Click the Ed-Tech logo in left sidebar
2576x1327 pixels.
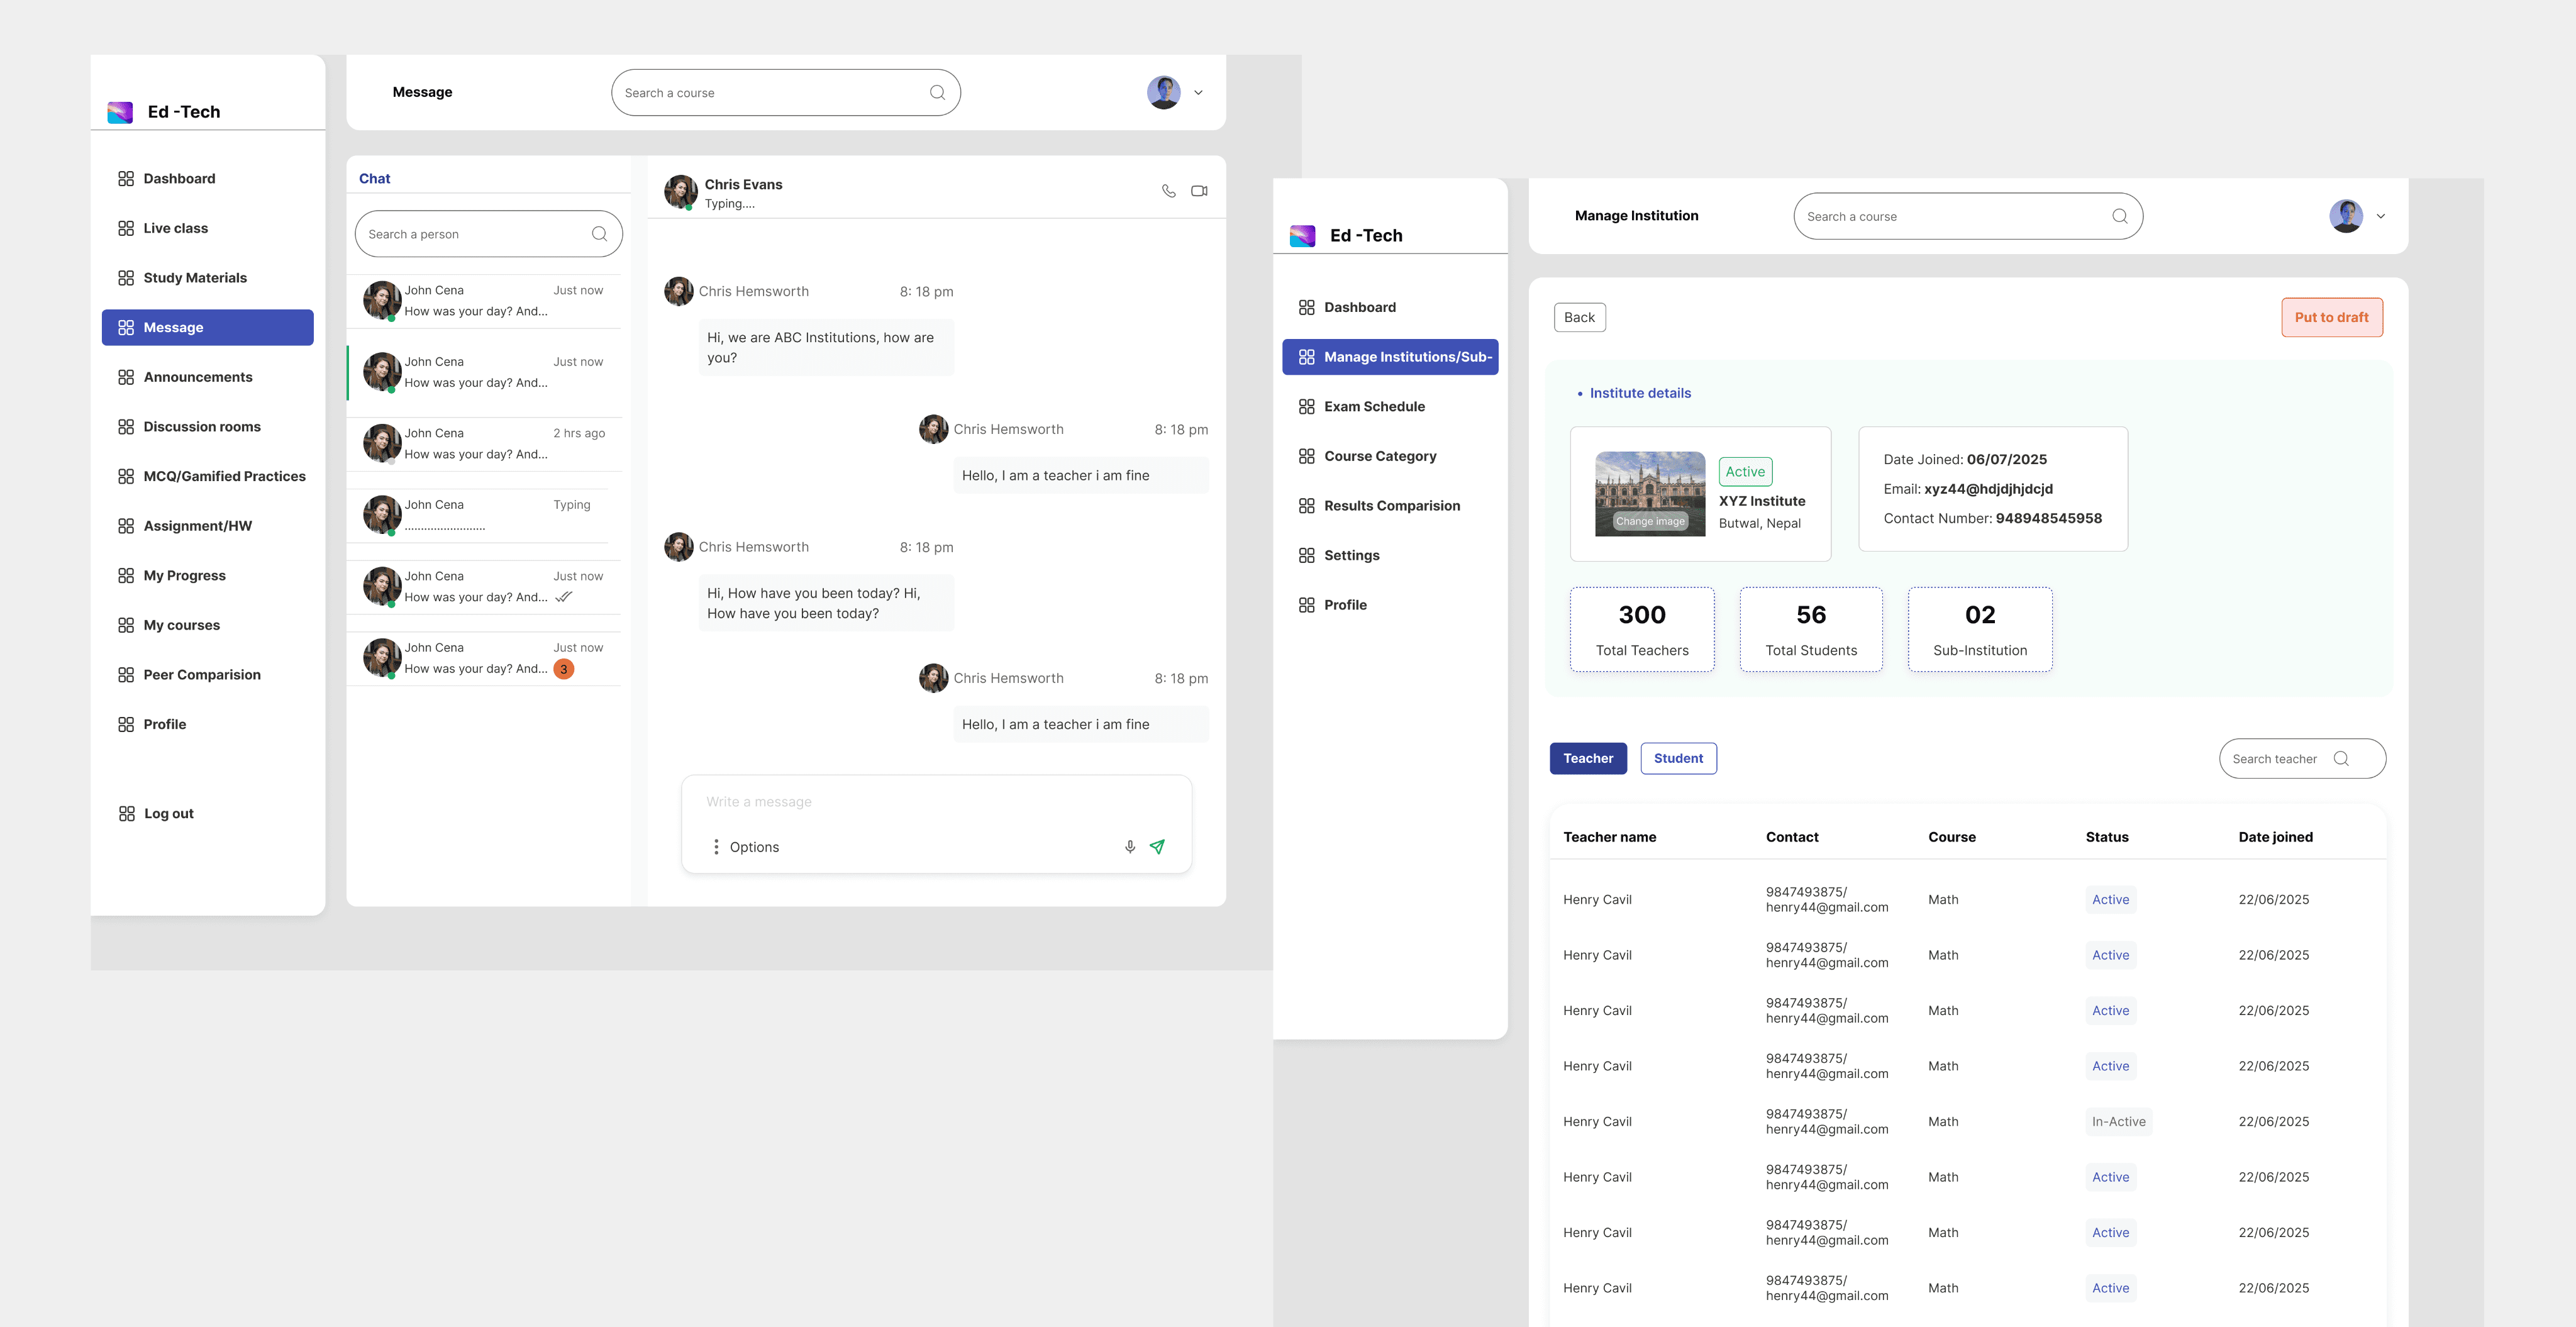(x=120, y=112)
